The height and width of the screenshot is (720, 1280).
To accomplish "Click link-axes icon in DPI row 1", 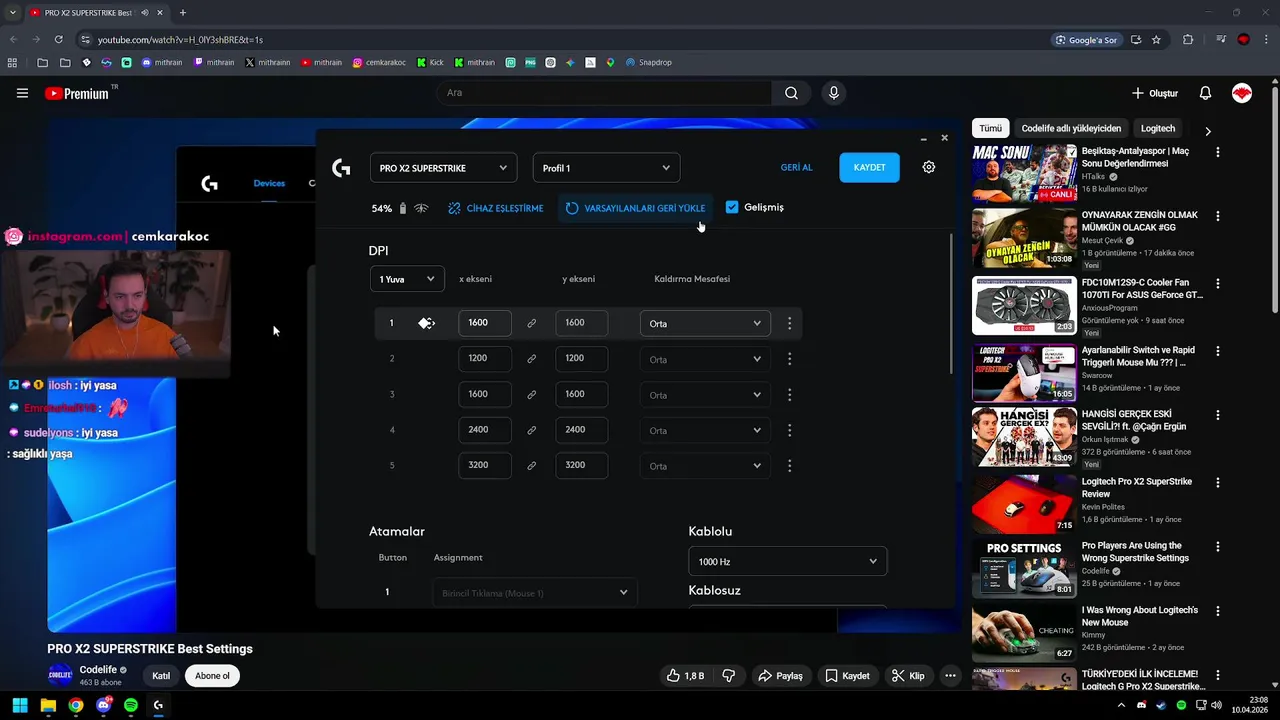I will coord(532,323).
